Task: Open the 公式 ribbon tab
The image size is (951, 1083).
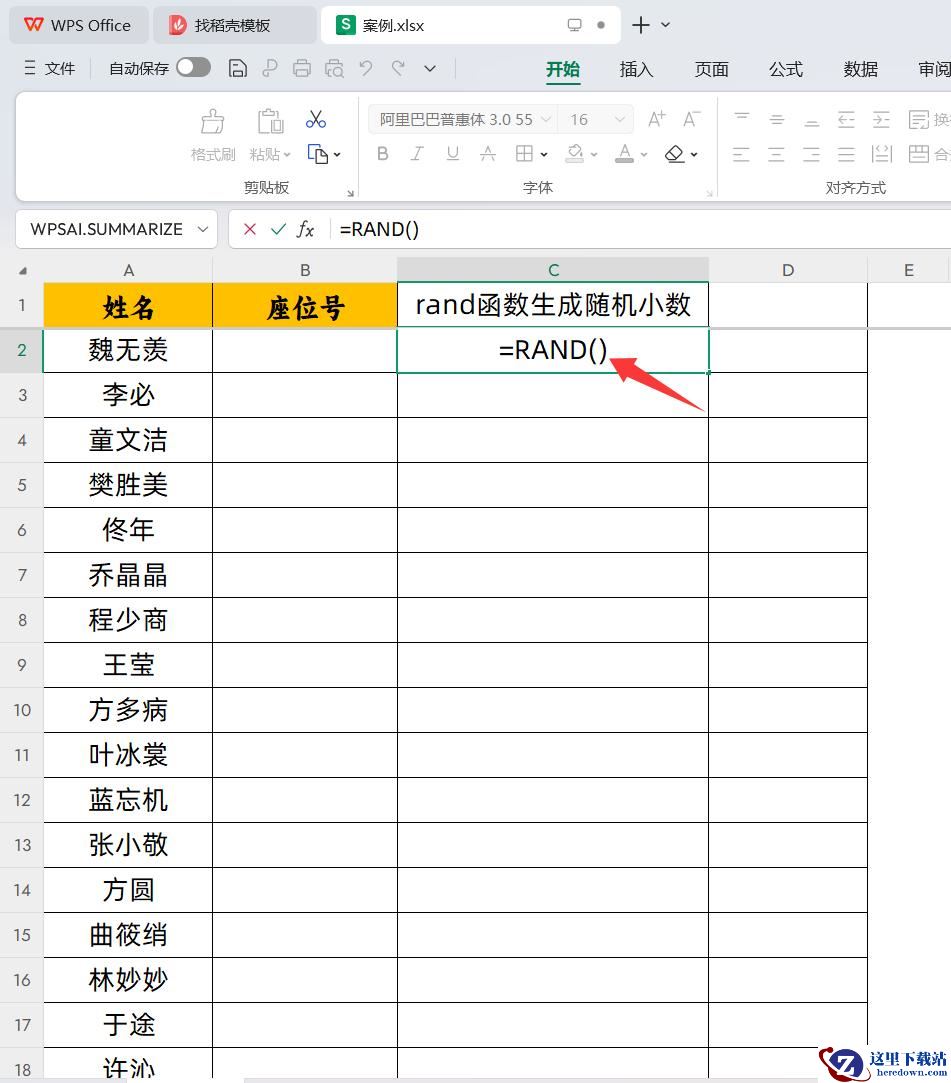Action: [x=785, y=69]
